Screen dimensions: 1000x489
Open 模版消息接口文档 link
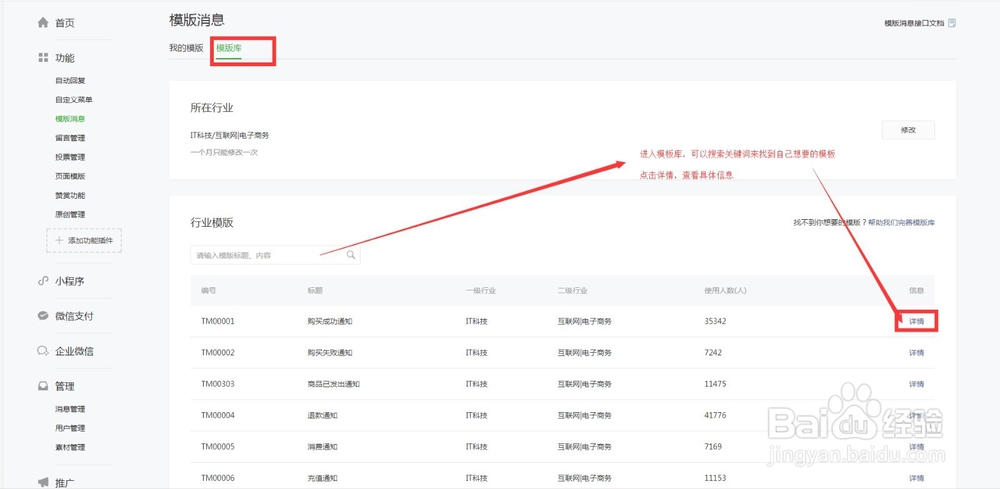pos(914,23)
